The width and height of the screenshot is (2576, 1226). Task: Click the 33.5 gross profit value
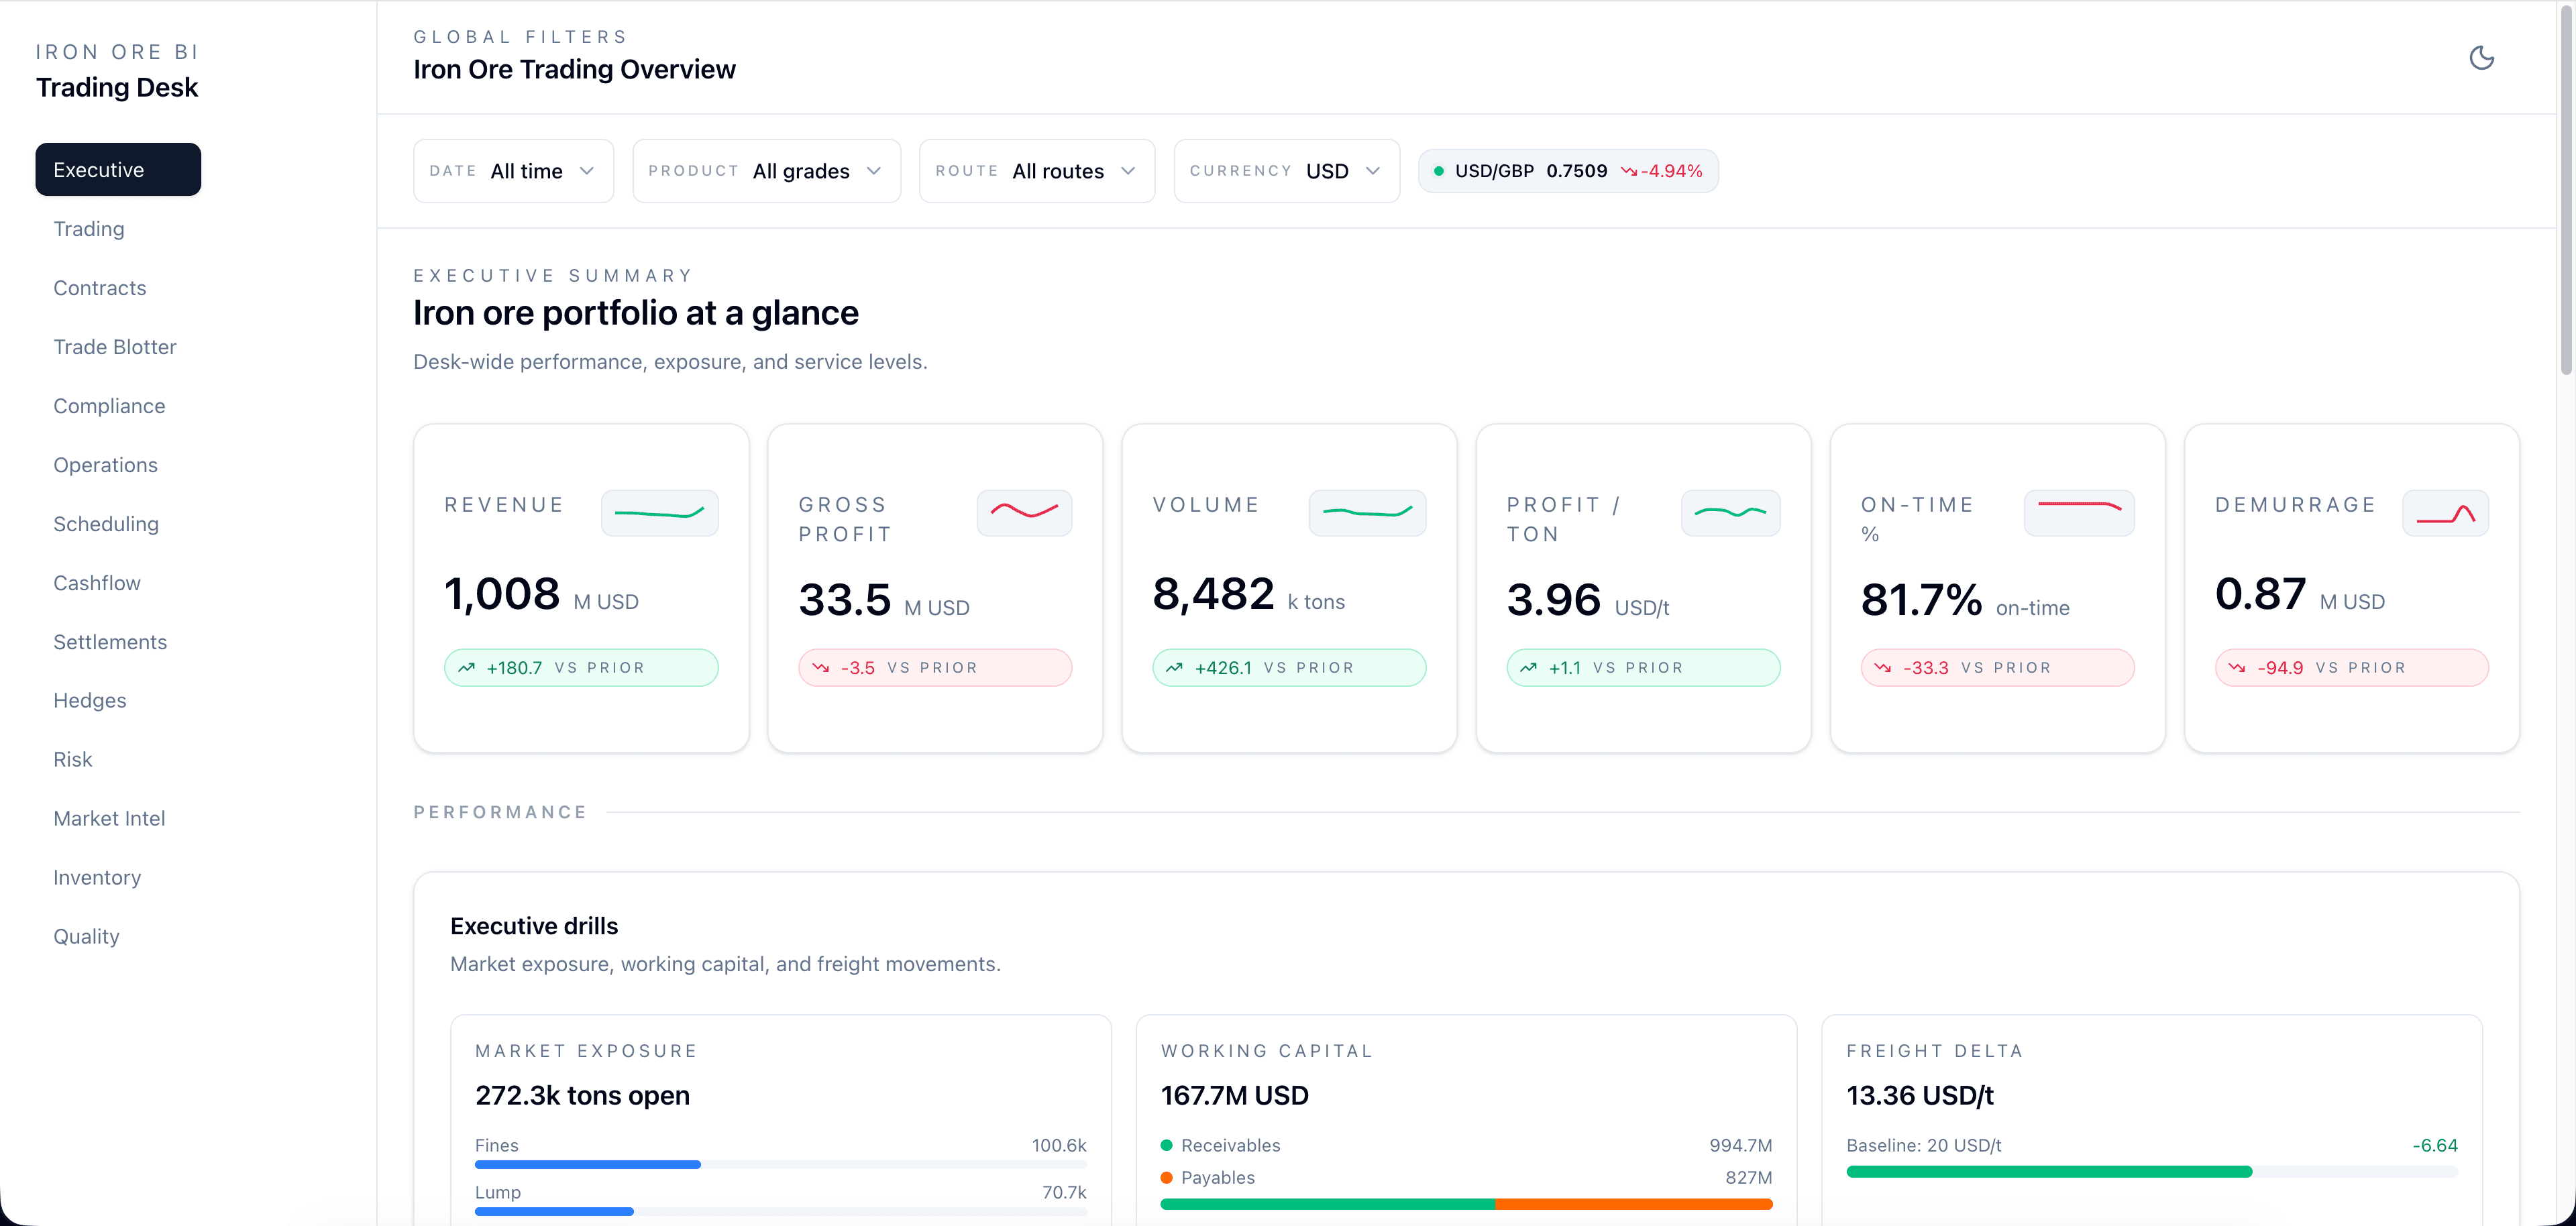[845, 600]
